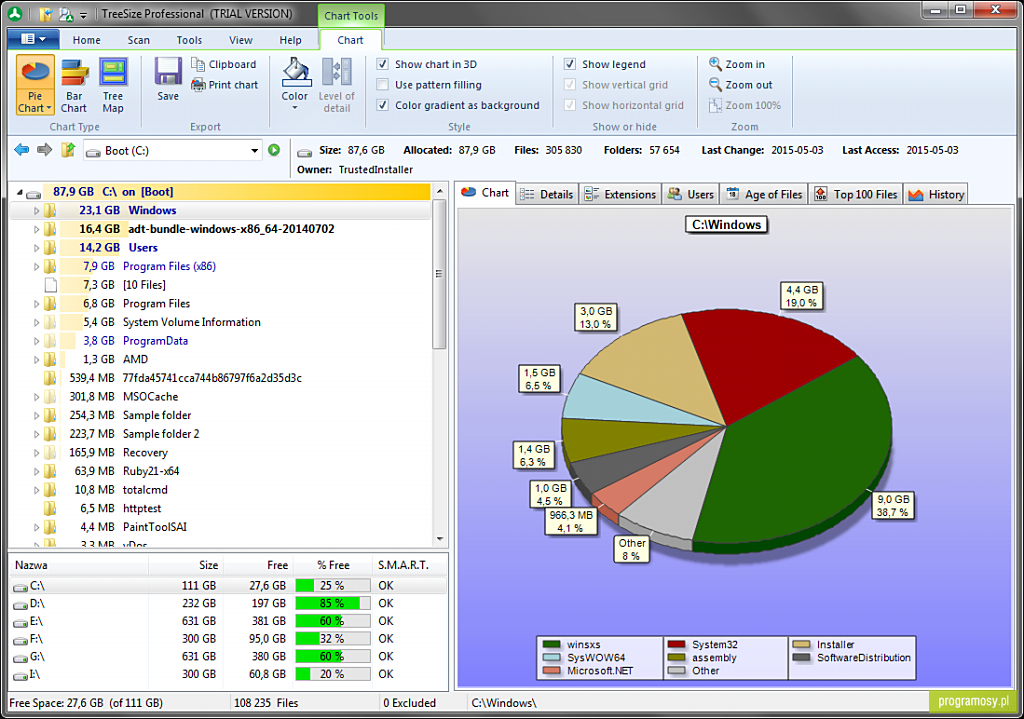Click the Windows folder icon

[x=50, y=210]
